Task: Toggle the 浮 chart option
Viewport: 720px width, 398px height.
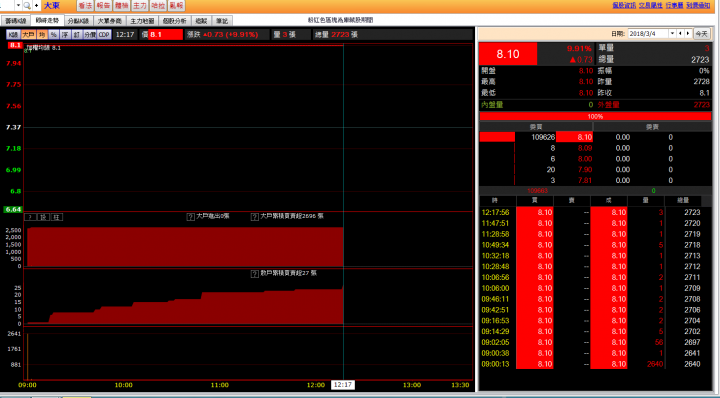Action: (65, 34)
